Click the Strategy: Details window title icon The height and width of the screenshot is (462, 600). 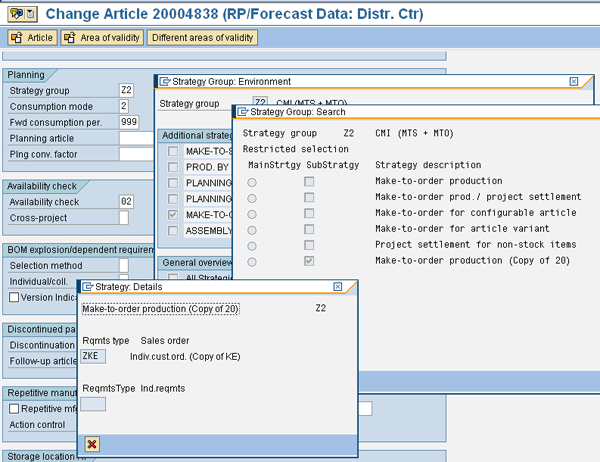[x=87, y=287]
